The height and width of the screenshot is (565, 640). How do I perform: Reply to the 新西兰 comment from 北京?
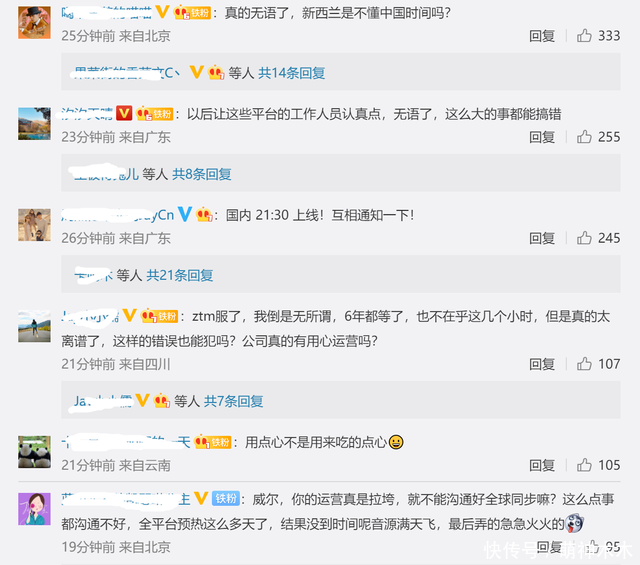point(542,36)
